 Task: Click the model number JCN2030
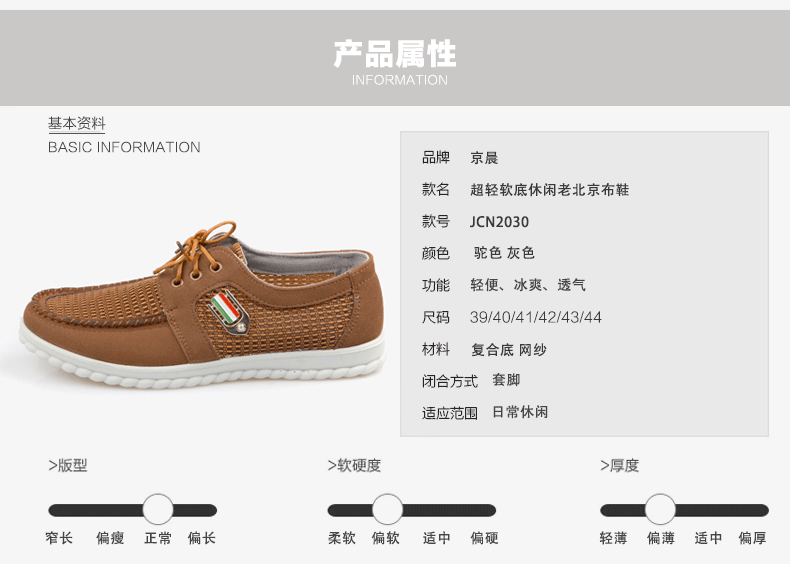(x=499, y=222)
